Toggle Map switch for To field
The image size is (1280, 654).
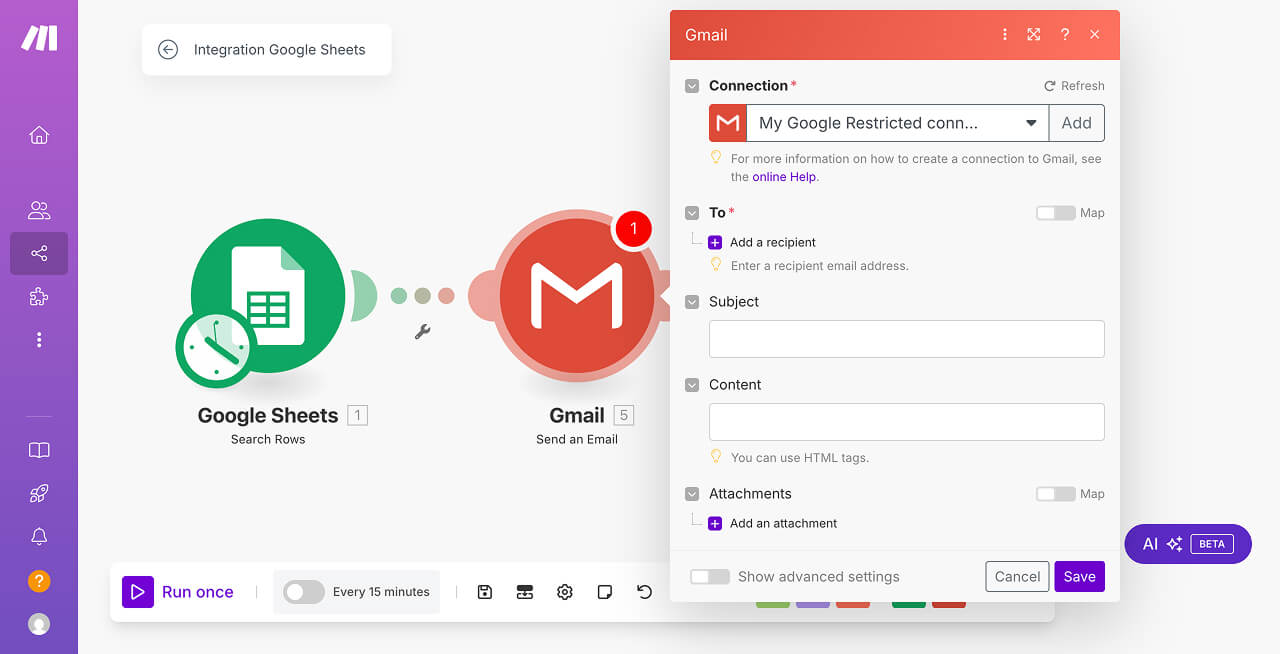tap(1055, 213)
